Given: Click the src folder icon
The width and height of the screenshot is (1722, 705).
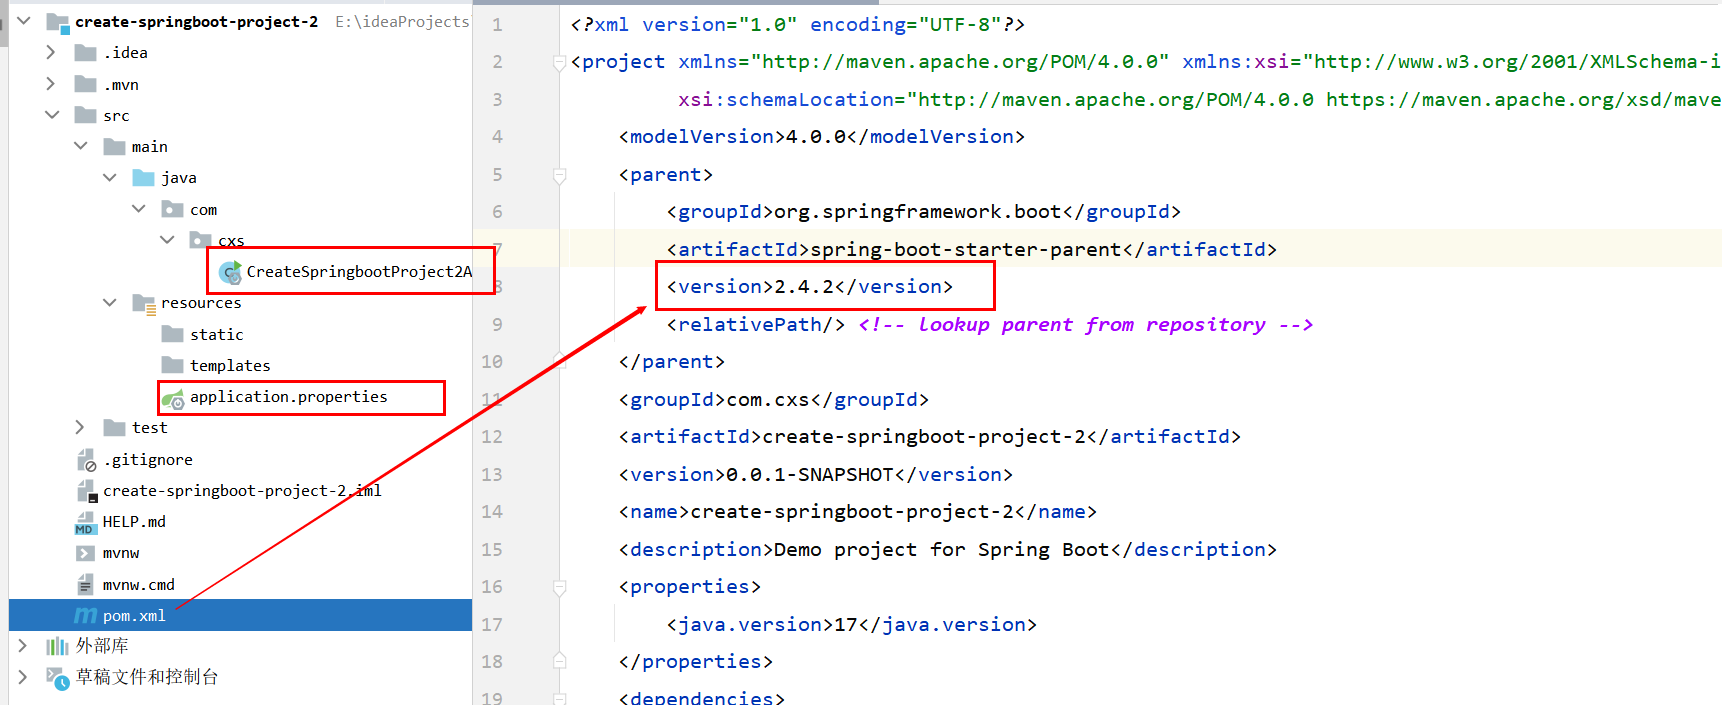Looking at the screenshot, I should point(86,115).
